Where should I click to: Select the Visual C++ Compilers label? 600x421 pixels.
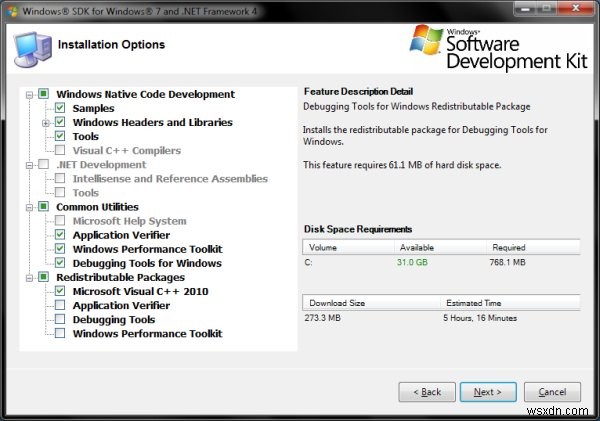127,150
